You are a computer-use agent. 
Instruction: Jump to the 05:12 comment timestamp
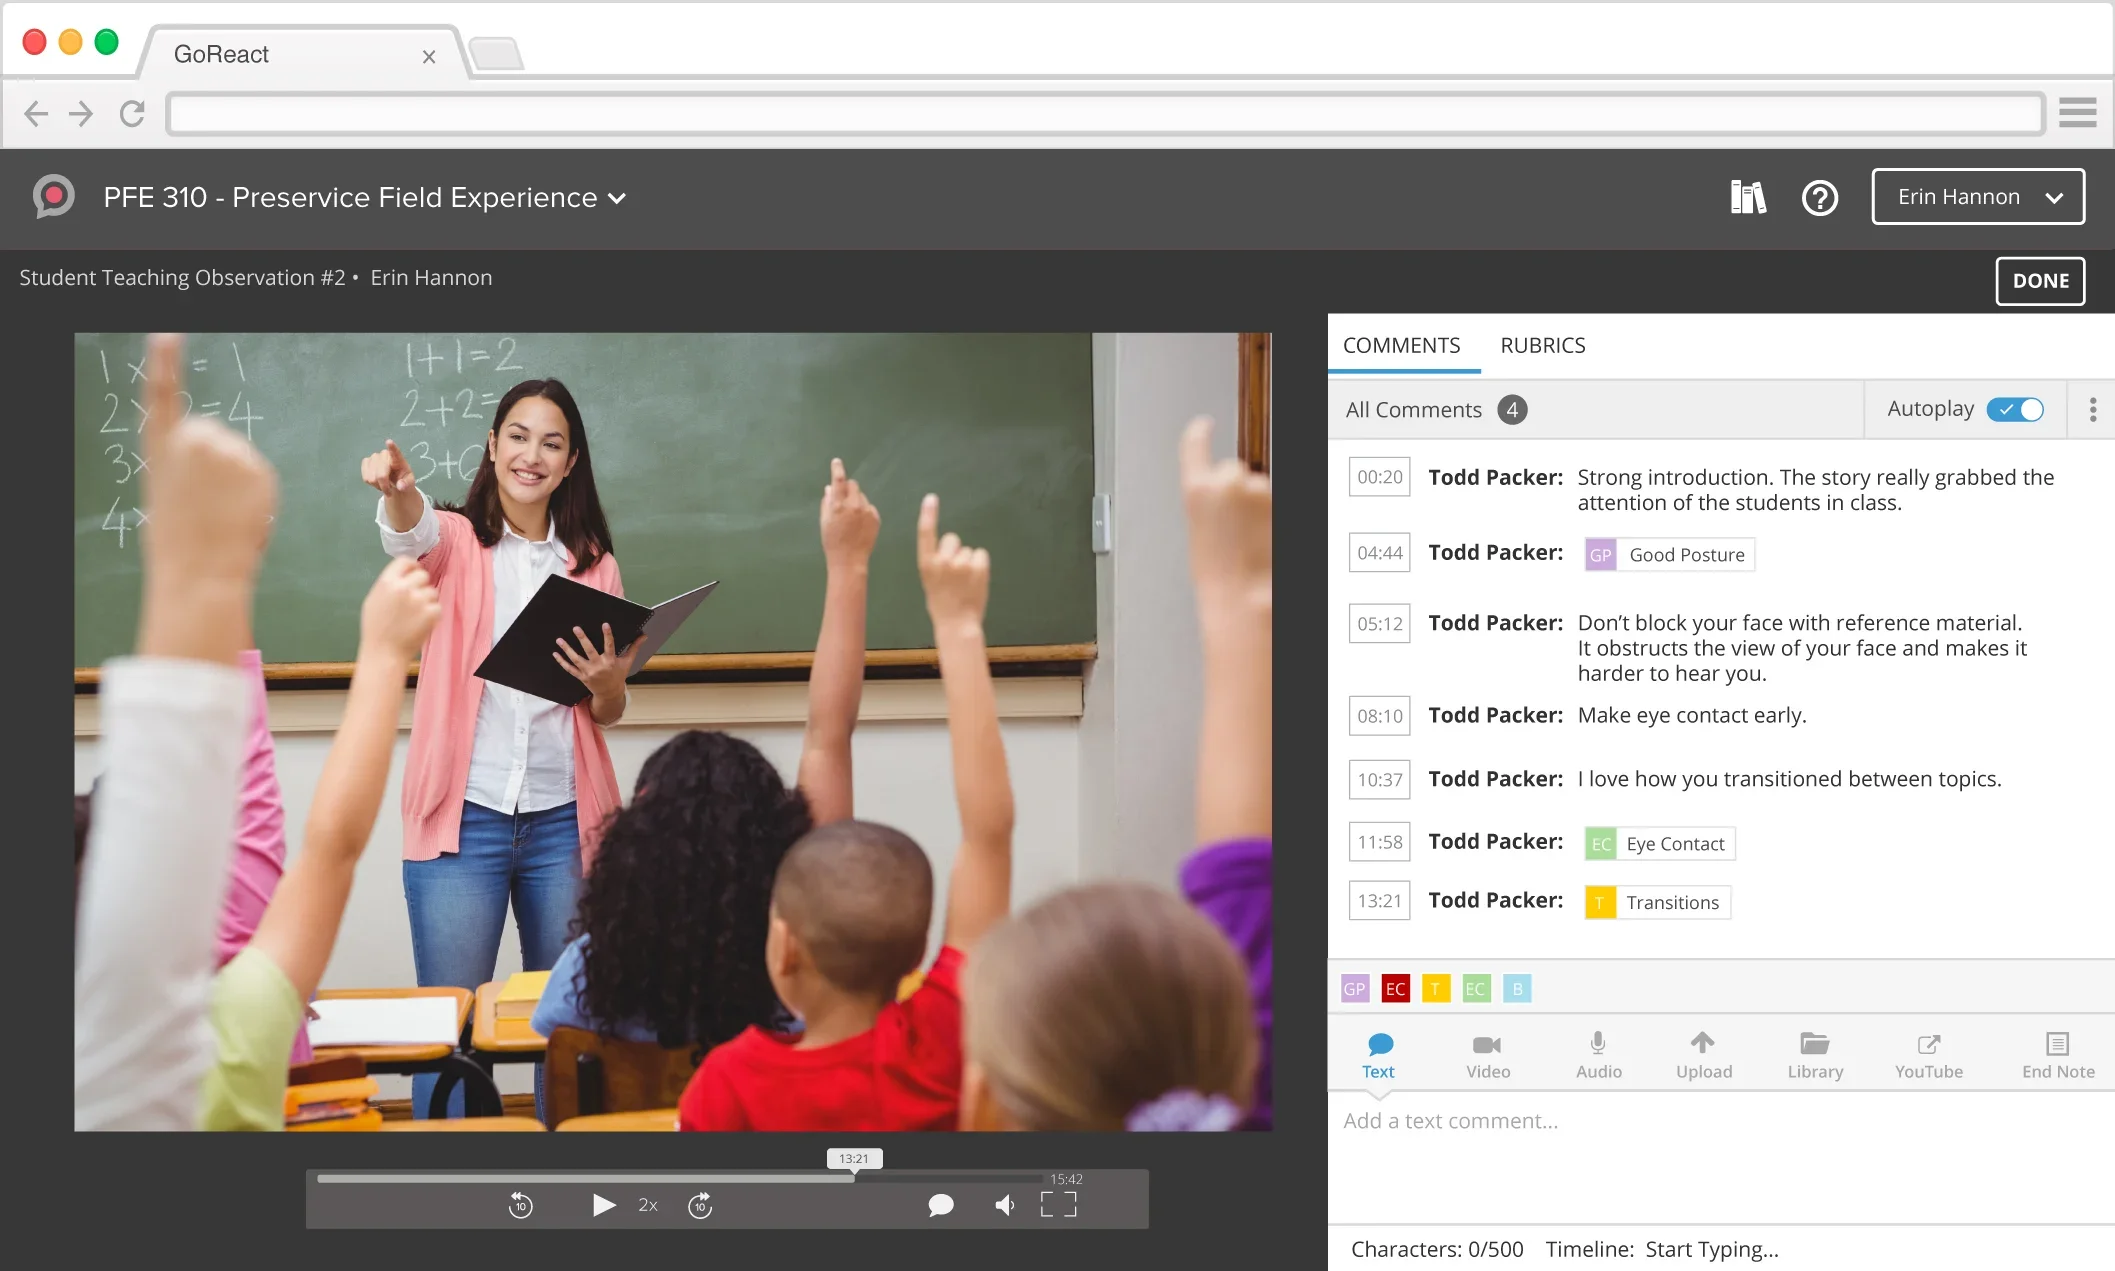click(1379, 623)
